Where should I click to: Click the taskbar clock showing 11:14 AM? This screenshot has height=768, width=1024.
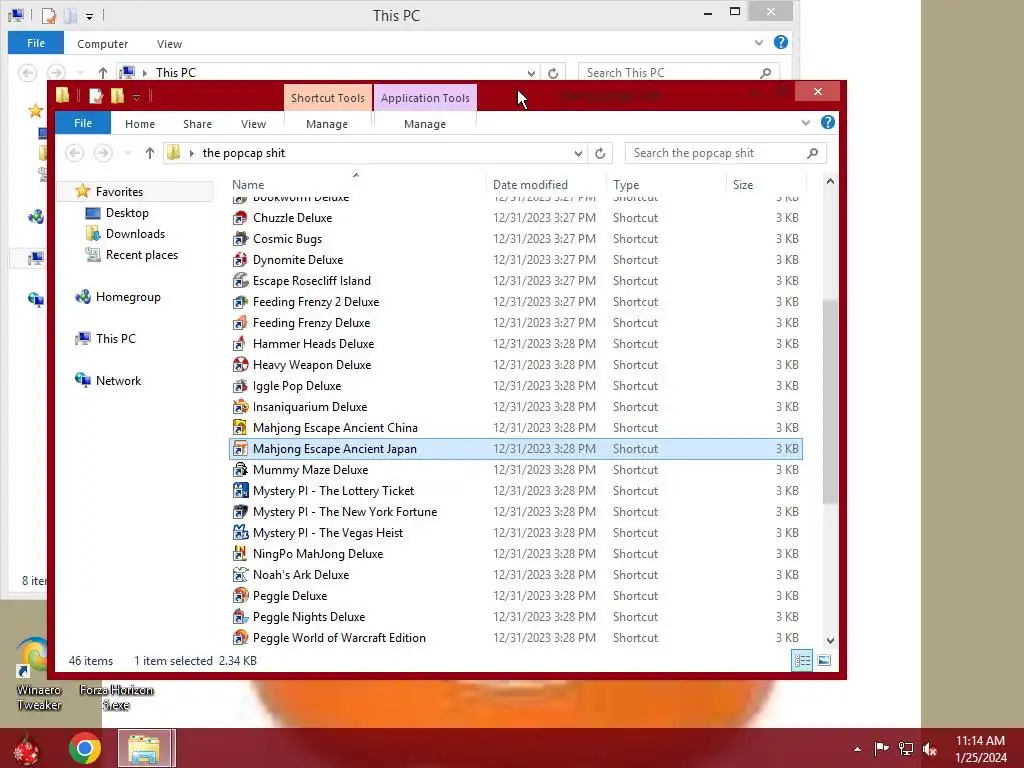[x=981, y=749]
